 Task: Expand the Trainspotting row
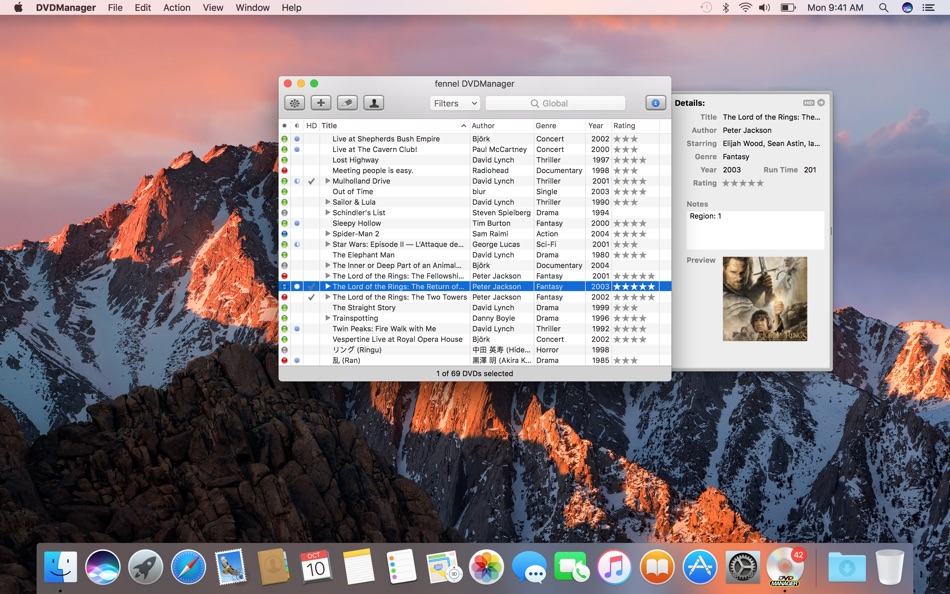click(328, 318)
